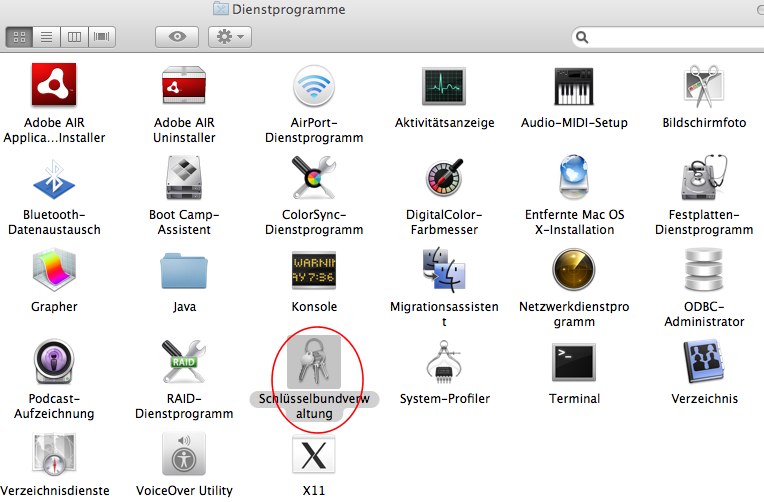Open the Konsole warning icon

(x=314, y=270)
